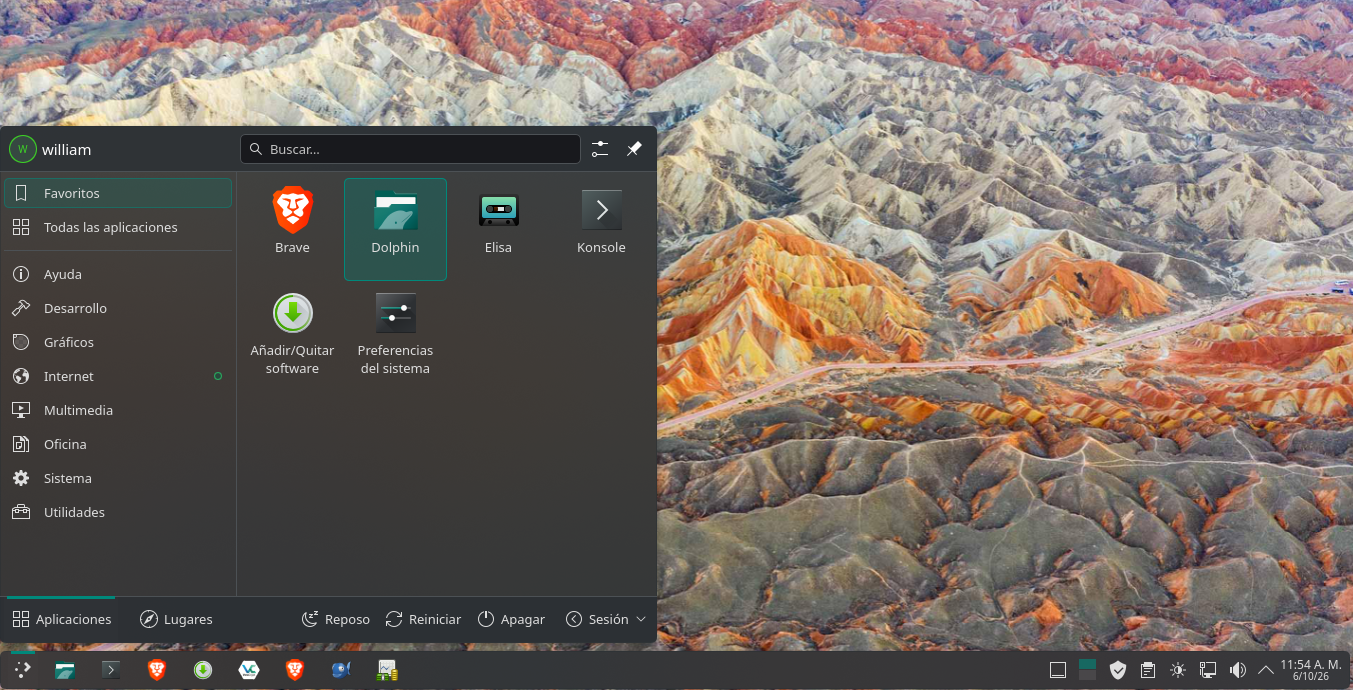1353x690 pixels.
Task: Open the network connections tray icon
Action: [x=1208, y=670]
